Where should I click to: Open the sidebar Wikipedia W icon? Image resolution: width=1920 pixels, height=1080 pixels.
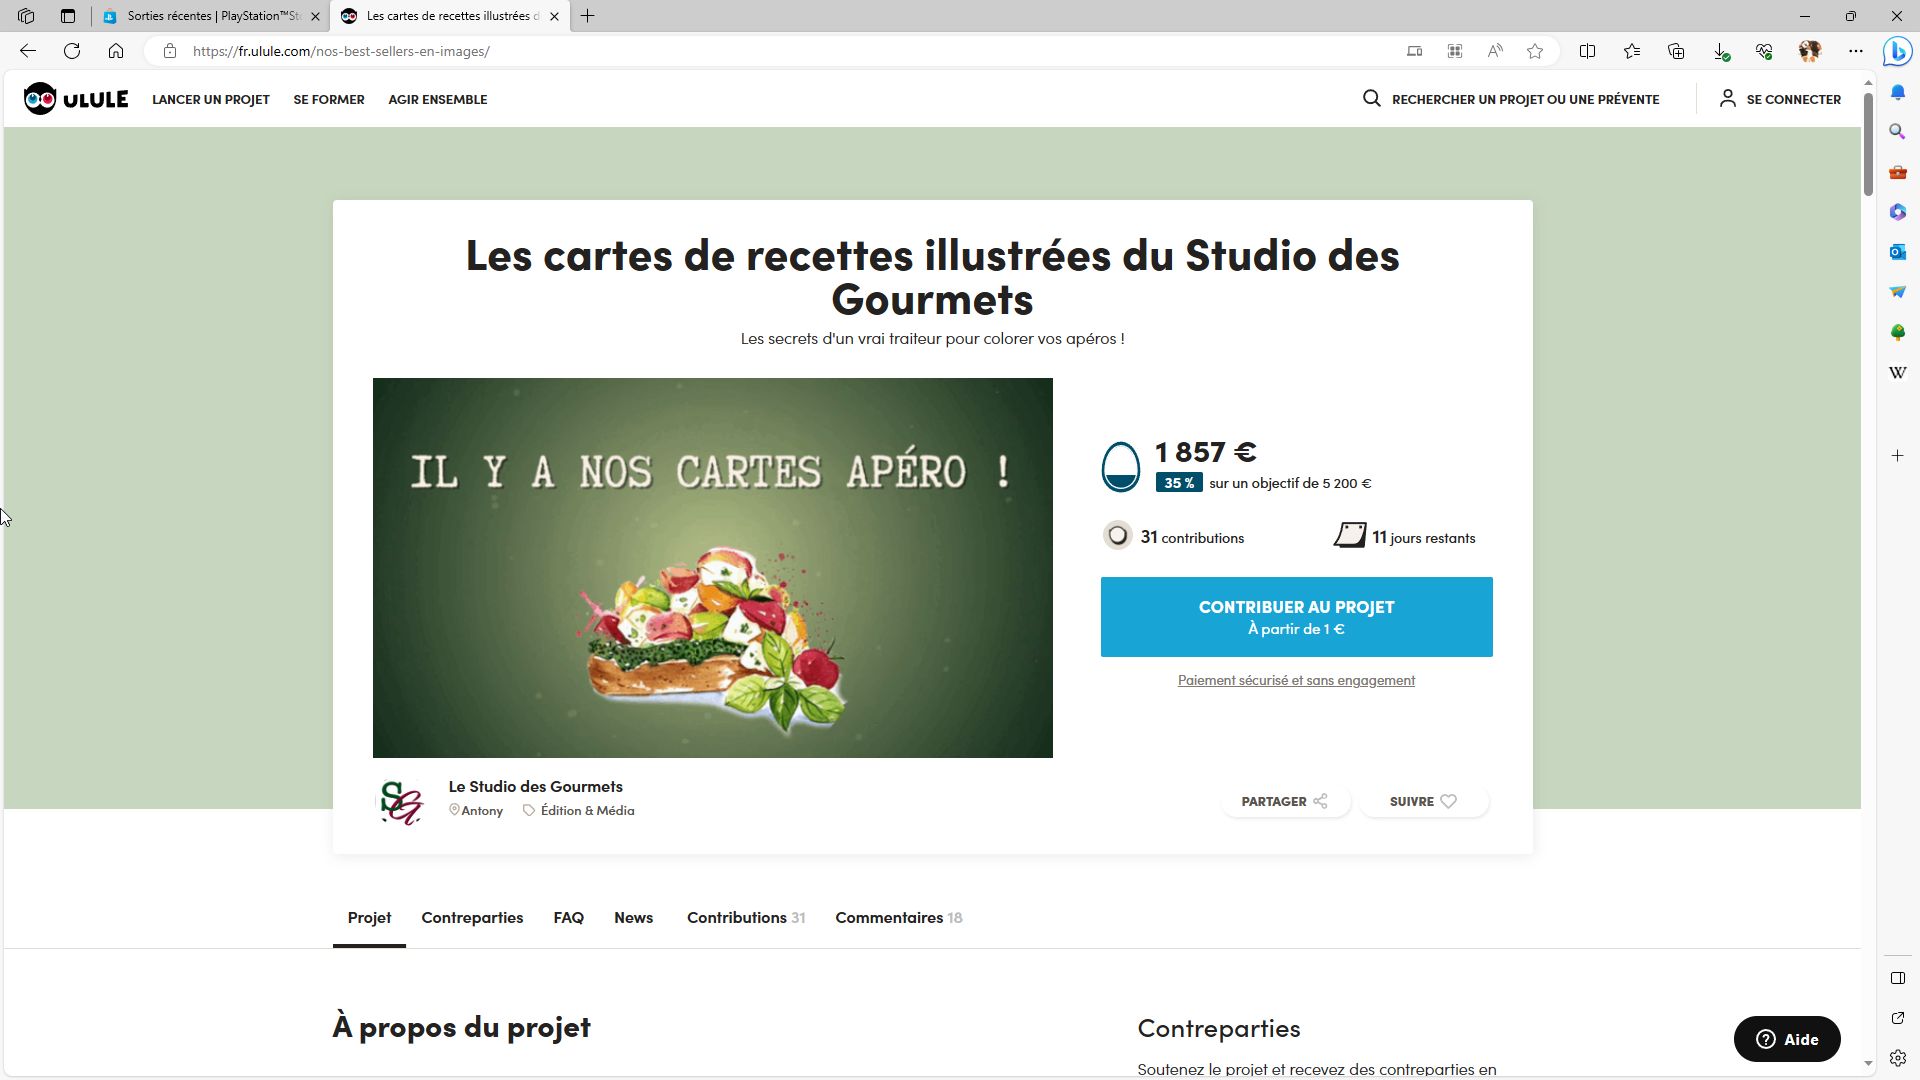[x=1898, y=372]
